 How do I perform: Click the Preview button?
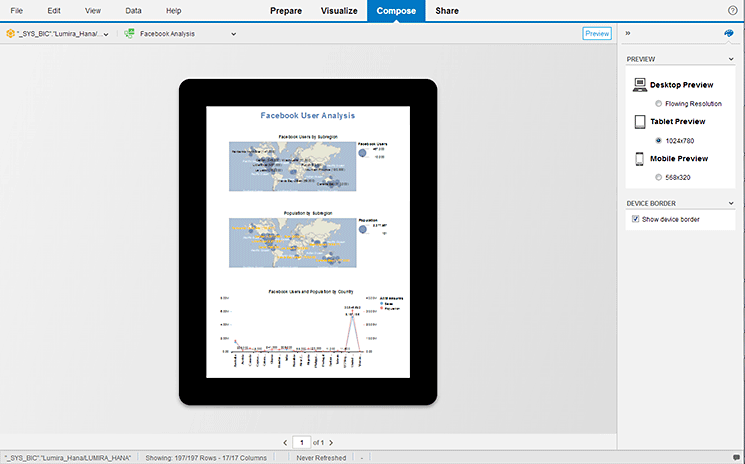click(597, 34)
